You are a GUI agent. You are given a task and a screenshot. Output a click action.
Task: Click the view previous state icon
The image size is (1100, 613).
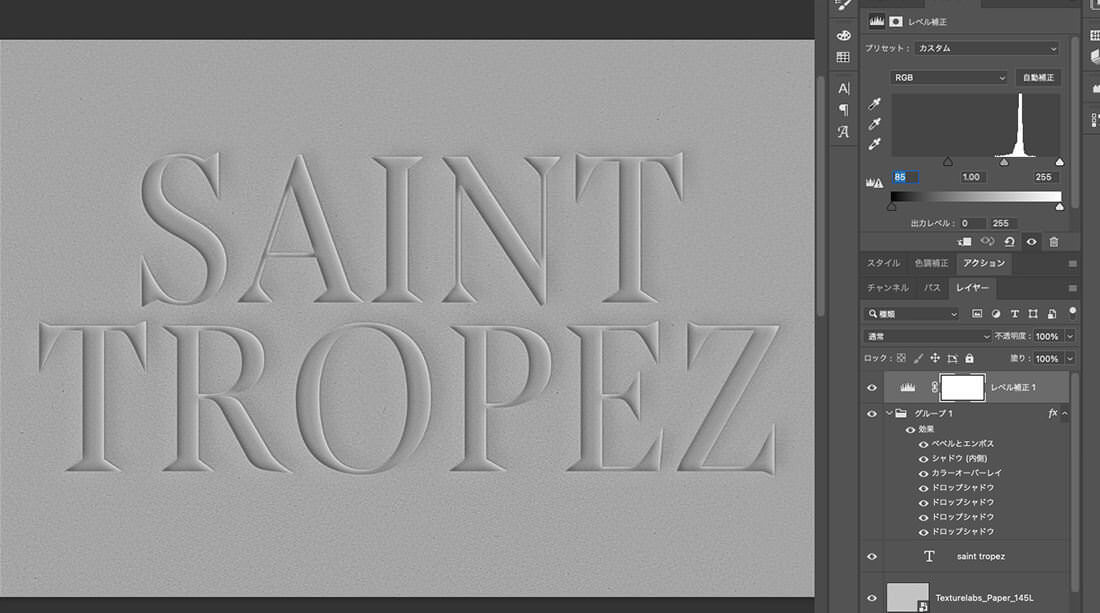point(987,242)
